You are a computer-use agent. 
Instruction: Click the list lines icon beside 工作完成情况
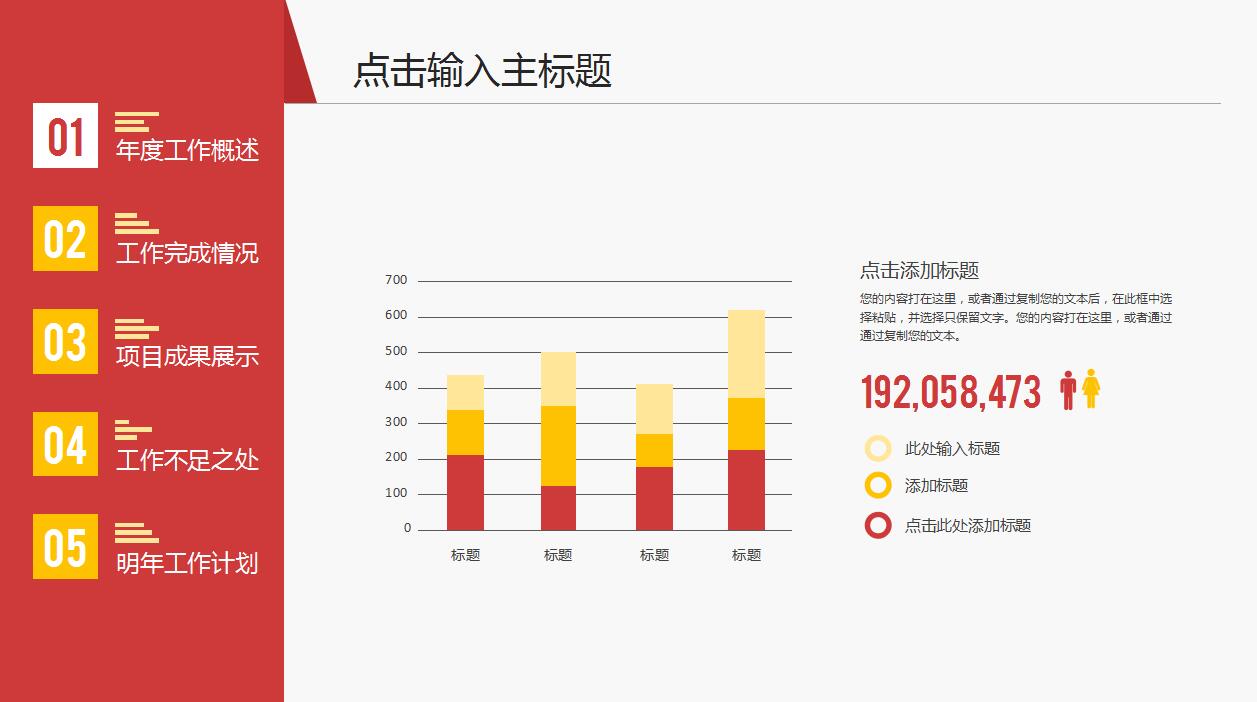pos(136,224)
